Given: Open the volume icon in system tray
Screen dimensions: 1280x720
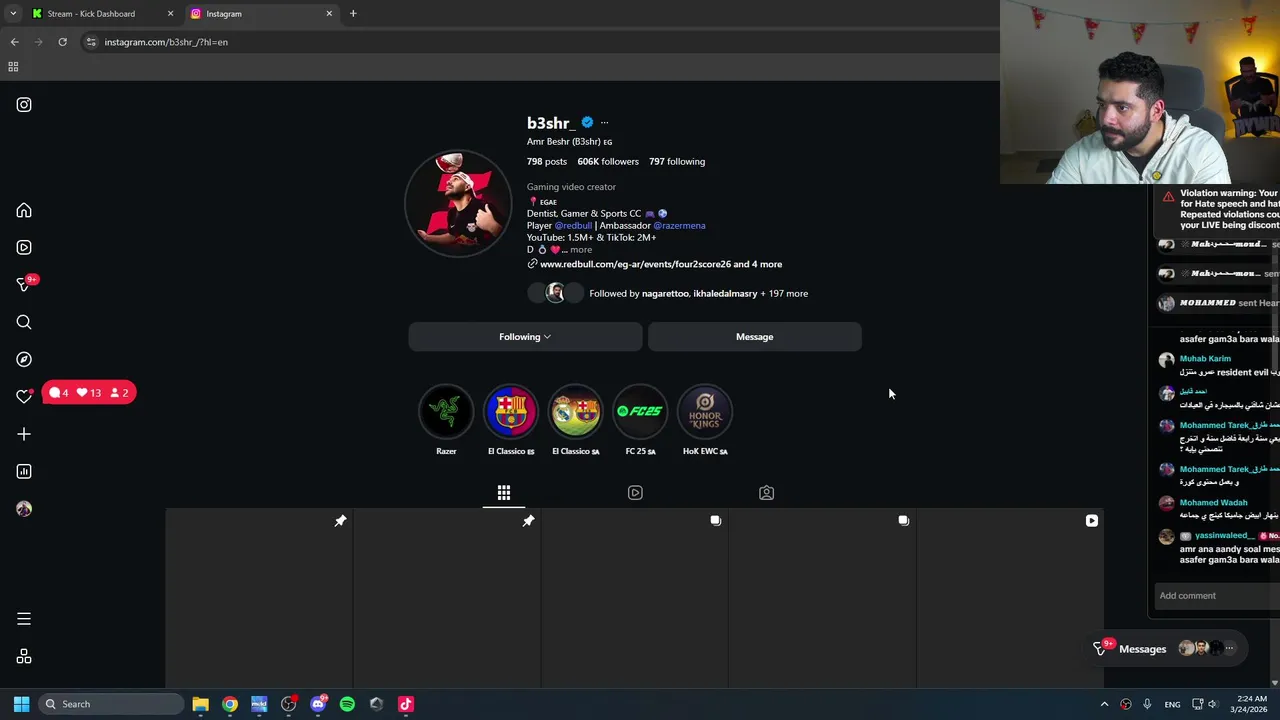Looking at the screenshot, I should [1213, 704].
